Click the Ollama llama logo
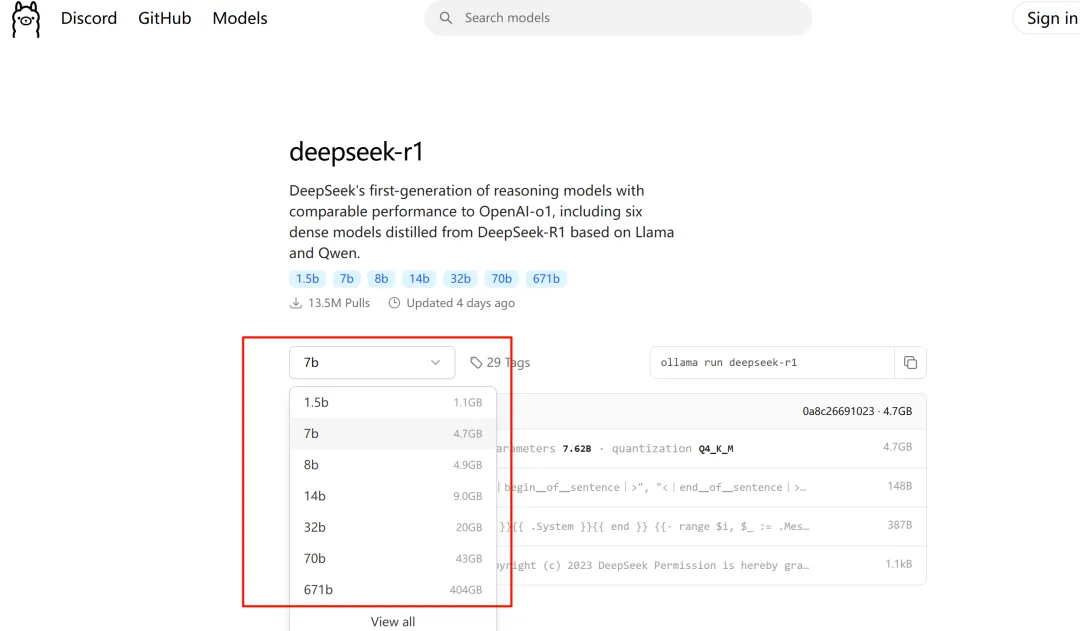 [x=26, y=19]
